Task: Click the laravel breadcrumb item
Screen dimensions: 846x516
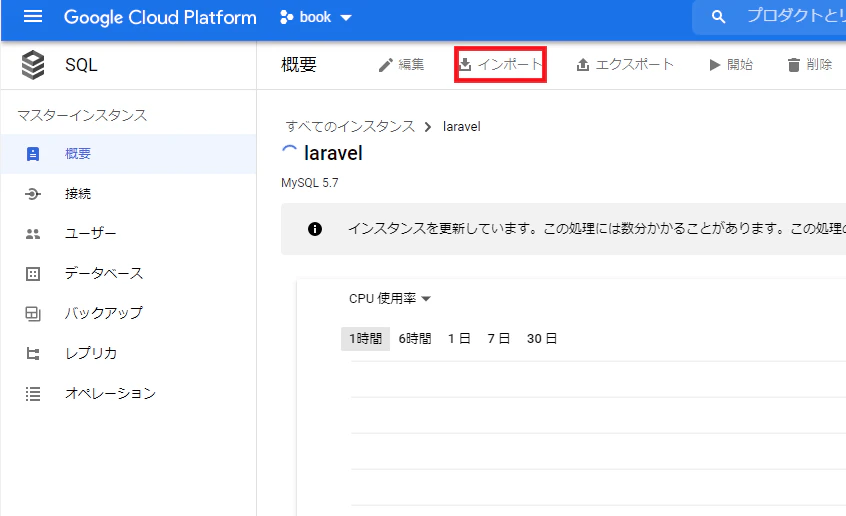Action: 461,127
